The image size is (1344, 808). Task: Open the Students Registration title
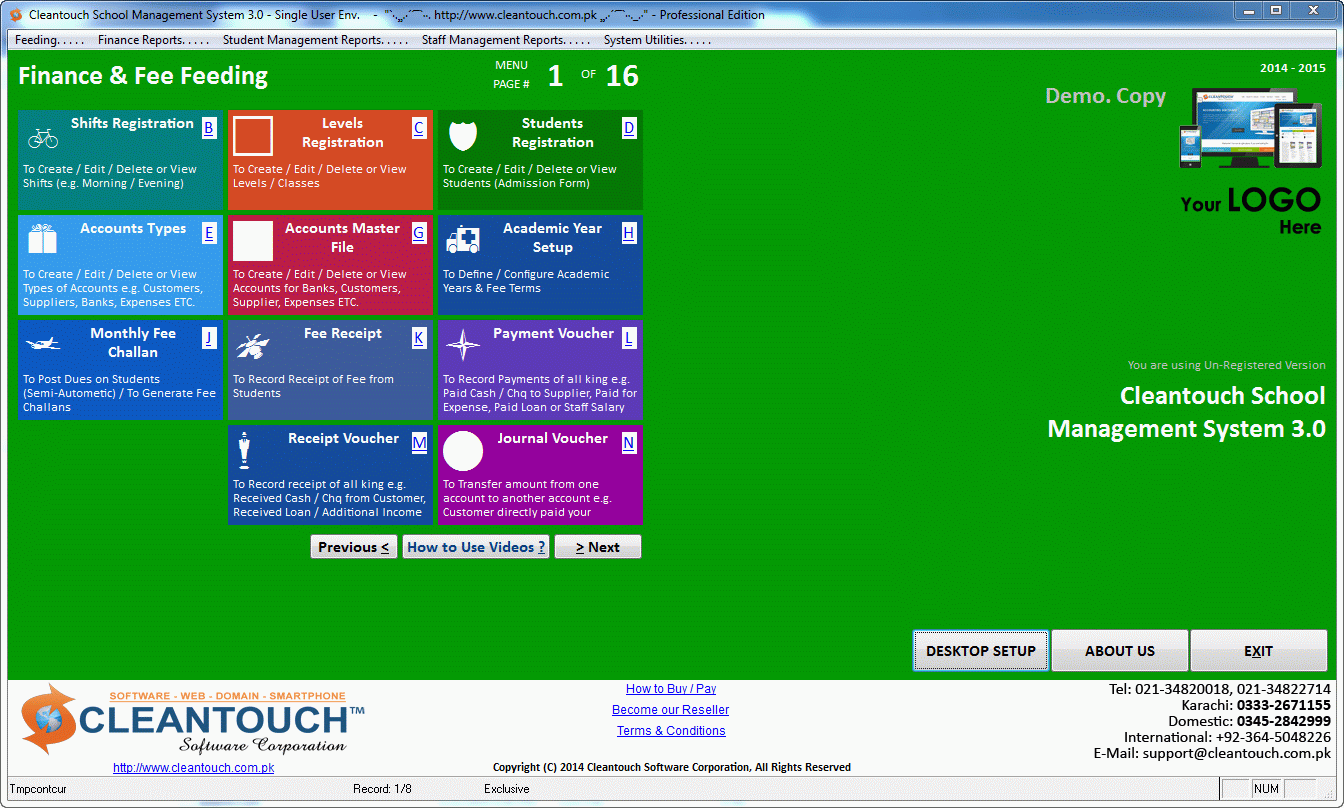pyautogui.click(x=552, y=133)
